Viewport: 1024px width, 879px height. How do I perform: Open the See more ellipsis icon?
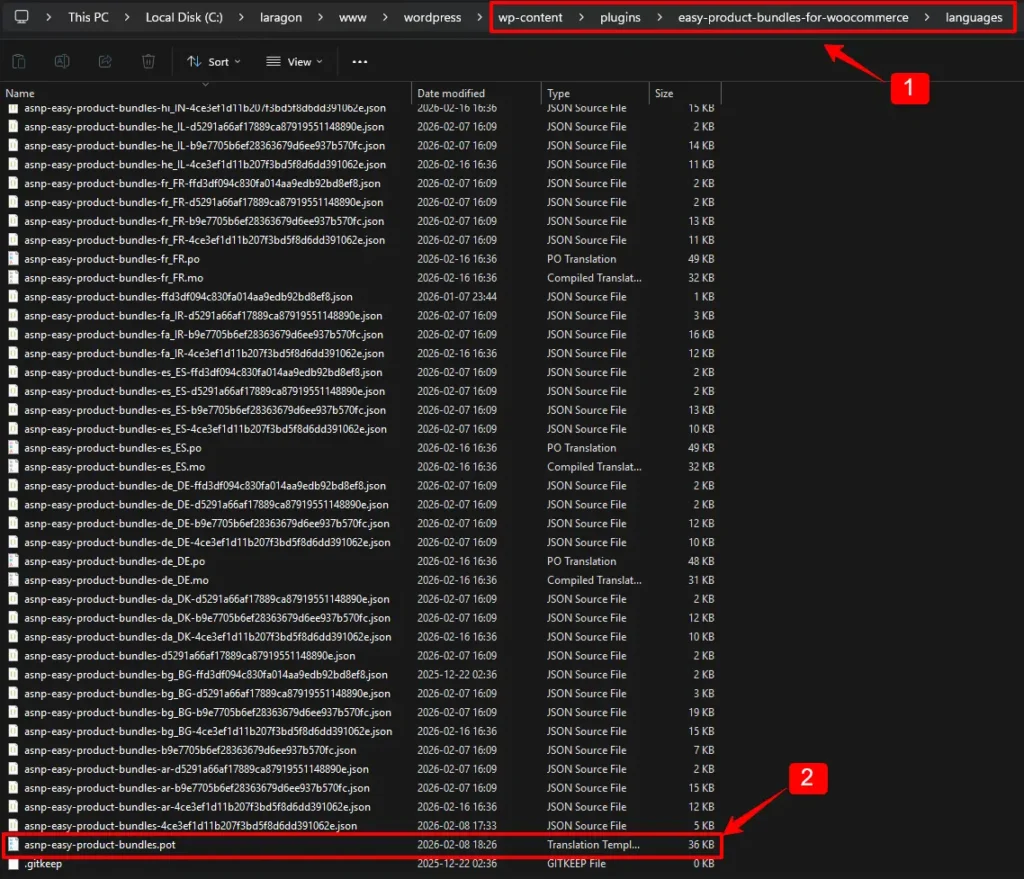[360, 61]
